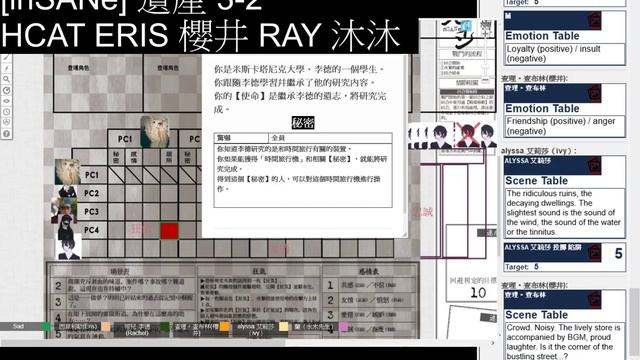This screenshot has height=360, width=640.
Task: Click the alyssa (ivy) player name tag
Action: [255, 330]
